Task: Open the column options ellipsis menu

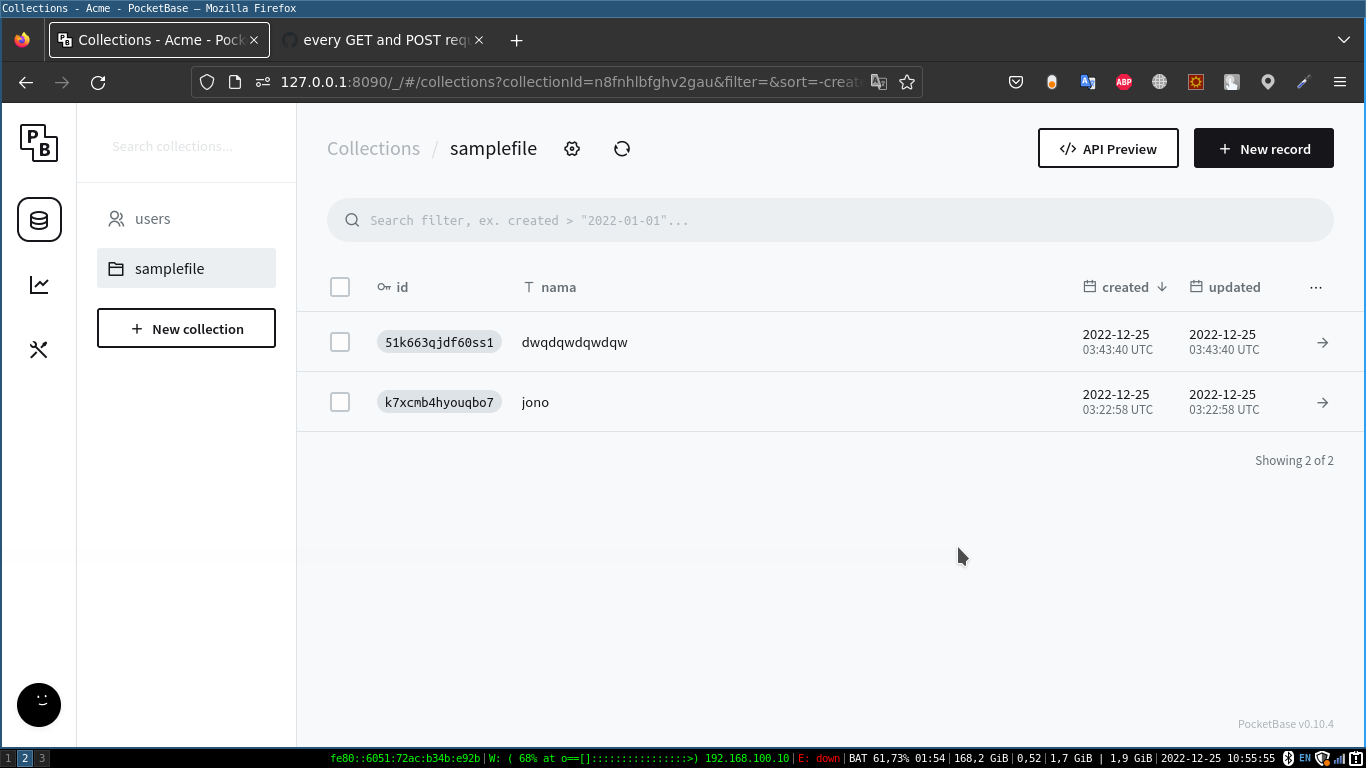Action: click(1316, 287)
